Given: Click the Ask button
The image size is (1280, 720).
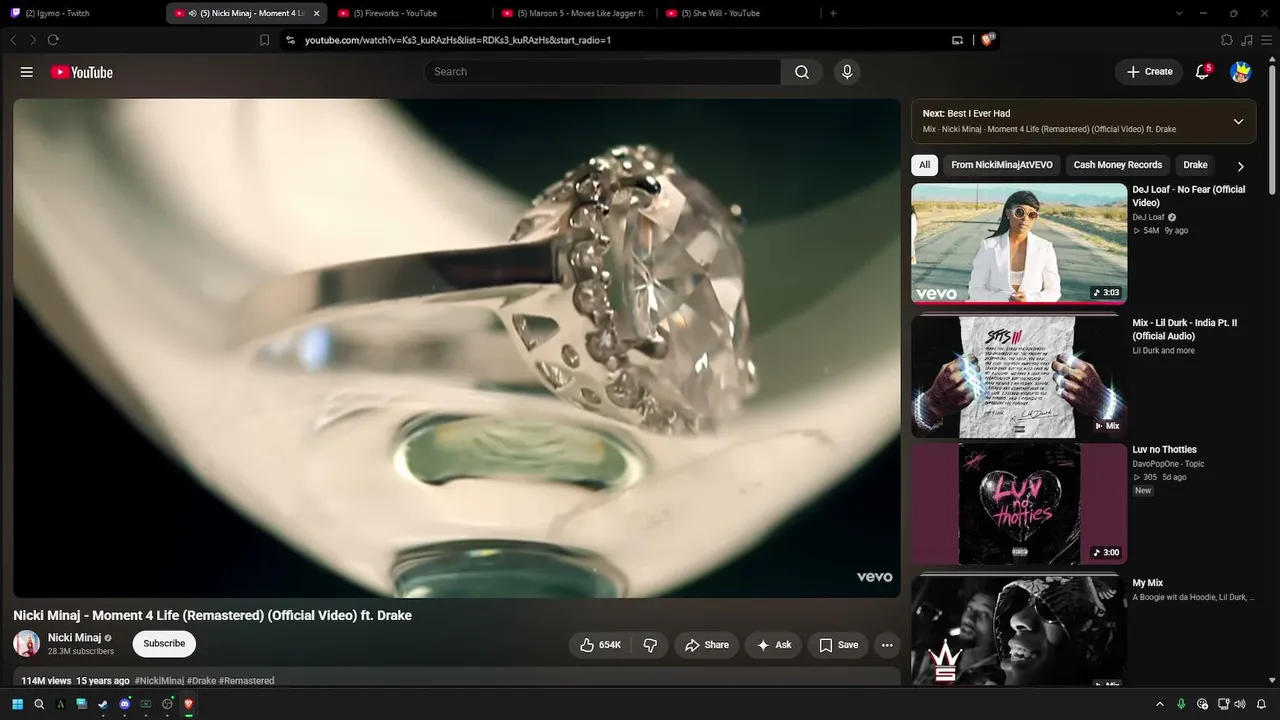Looking at the screenshot, I should 774,645.
